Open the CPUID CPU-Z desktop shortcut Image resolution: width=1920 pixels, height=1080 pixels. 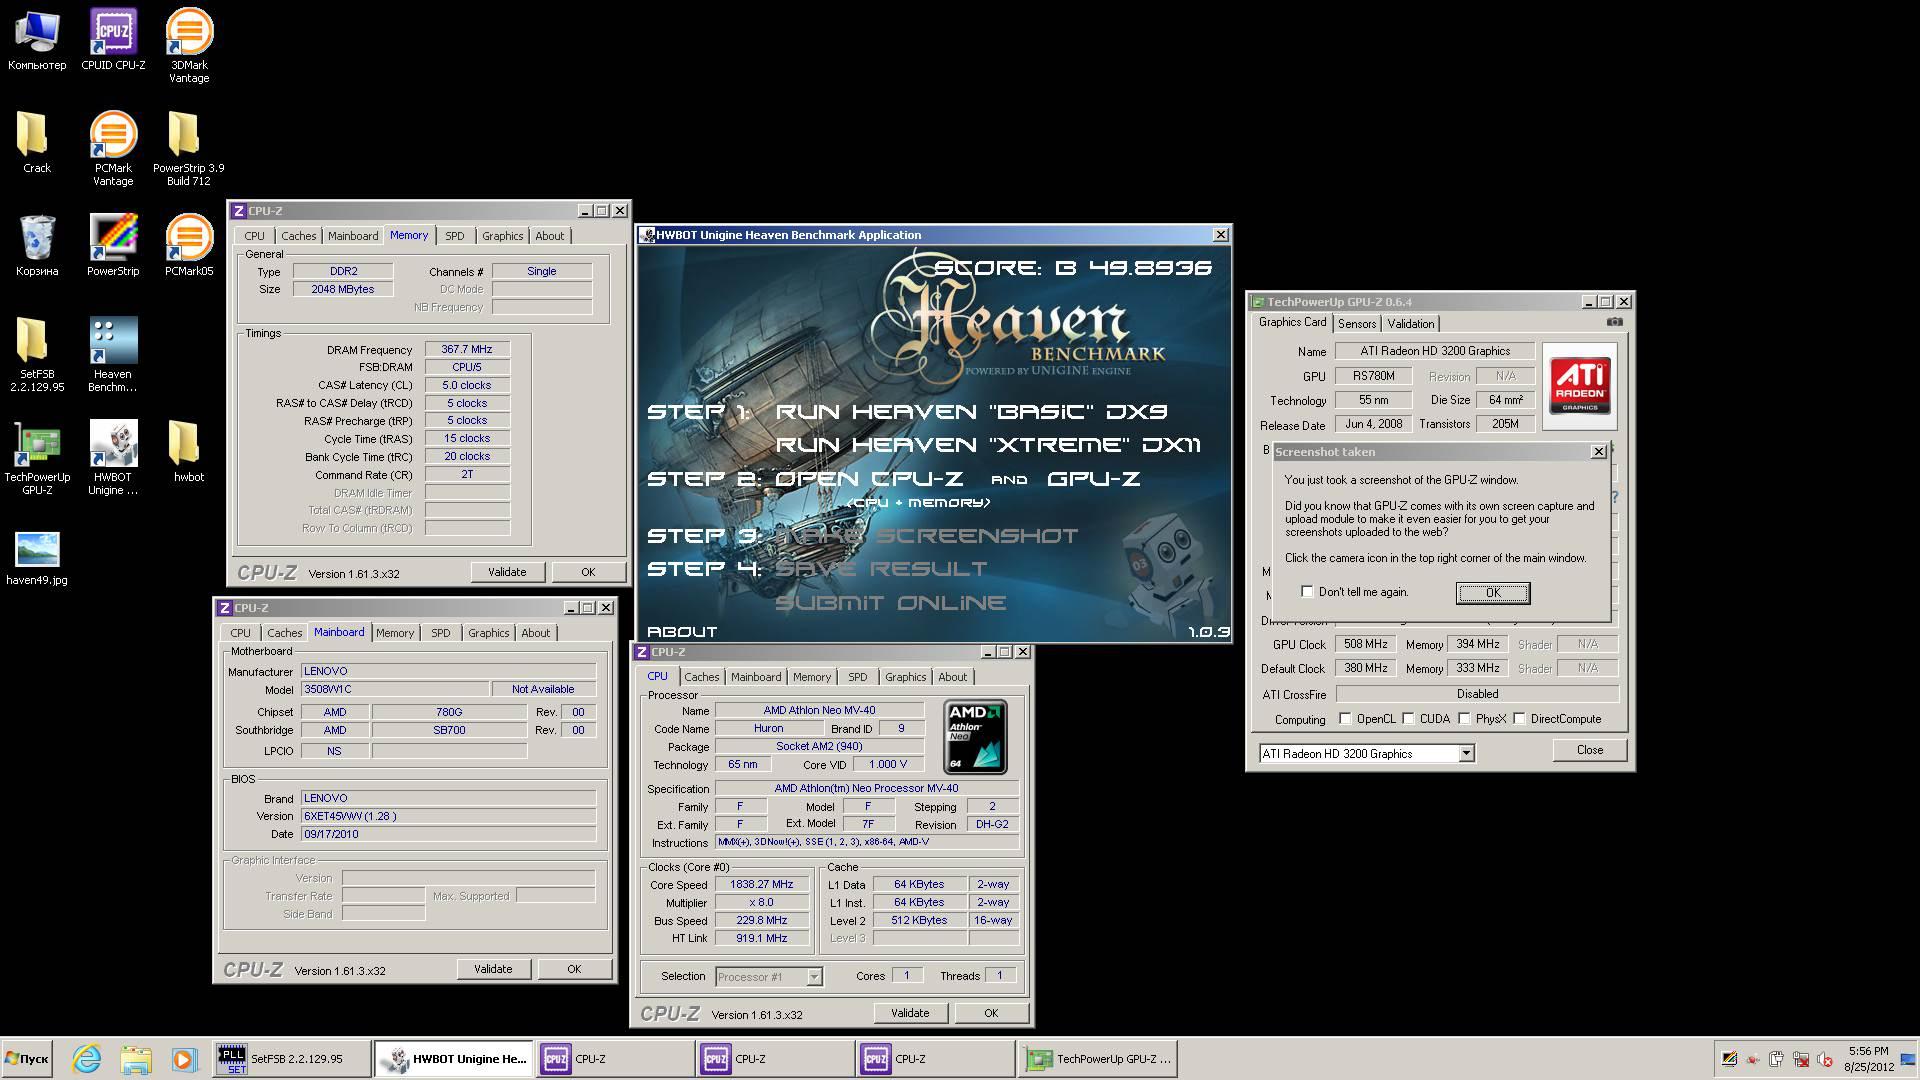(x=113, y=40)
